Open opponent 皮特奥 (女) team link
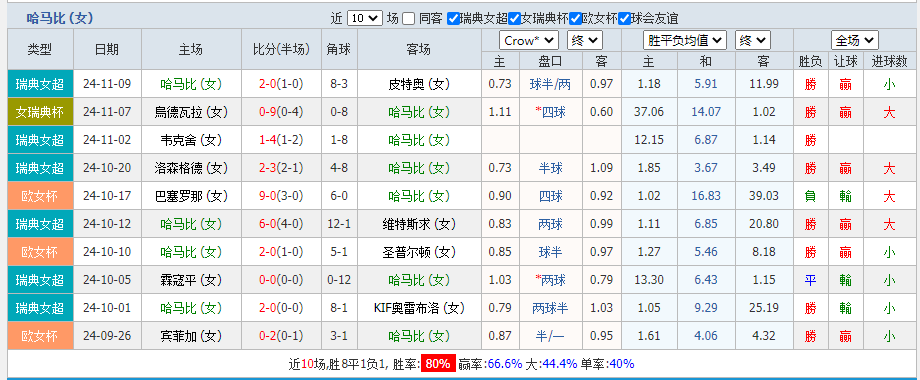920x380 pixels. (x=419, y=84)
